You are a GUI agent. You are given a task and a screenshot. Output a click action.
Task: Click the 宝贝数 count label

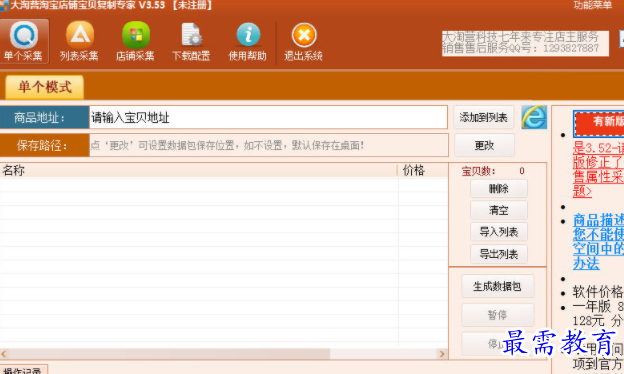tap(479, 171)
